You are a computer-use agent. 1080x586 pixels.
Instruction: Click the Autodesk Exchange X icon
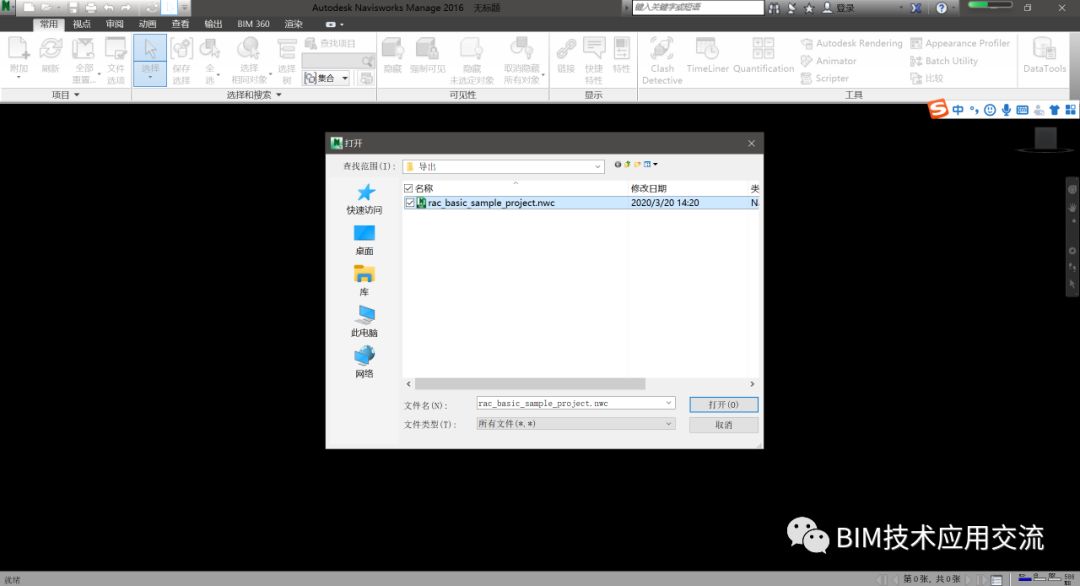(916, 8)
